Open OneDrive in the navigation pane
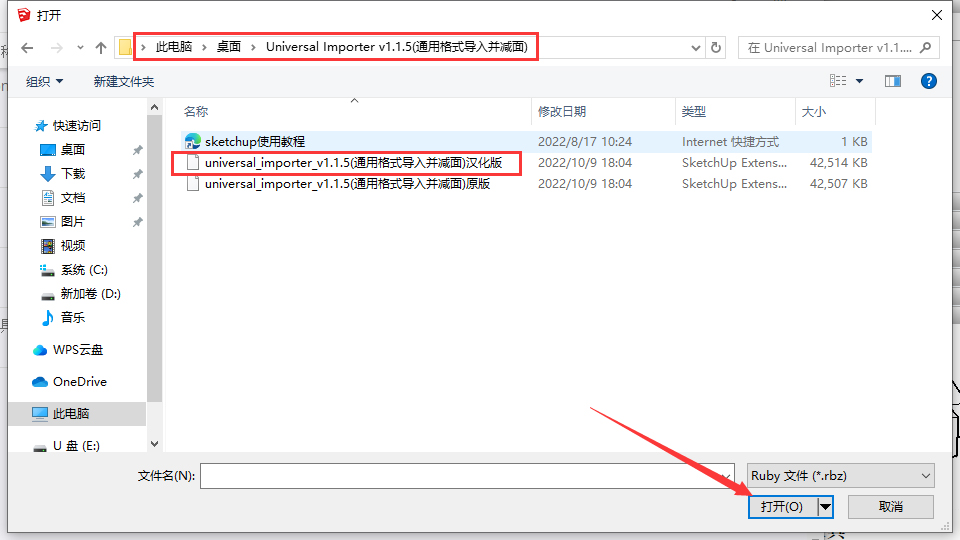960x540 pixels. 69,382
